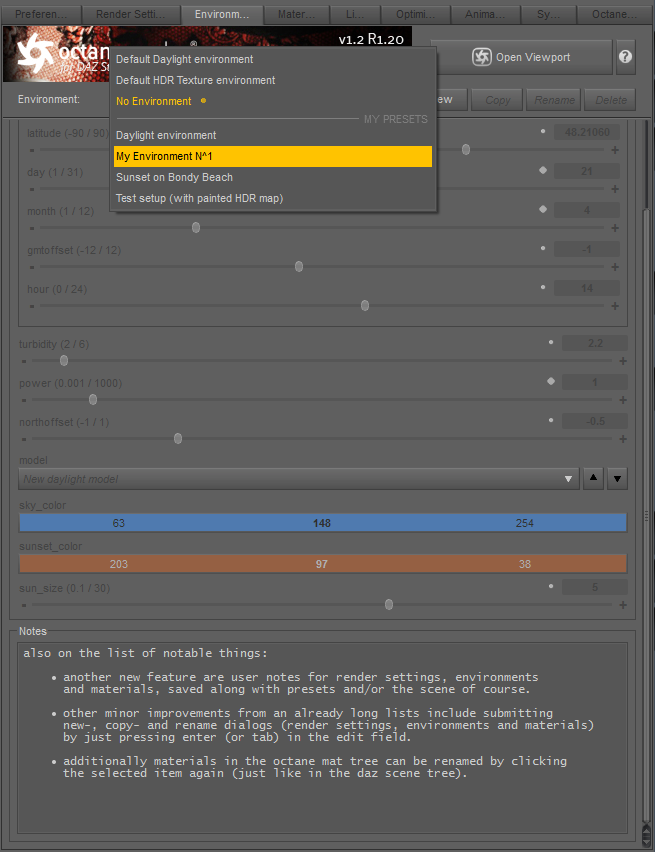Click the Copy environment button
The width and height of the screenshot is (655, 852).
(497, 100)
